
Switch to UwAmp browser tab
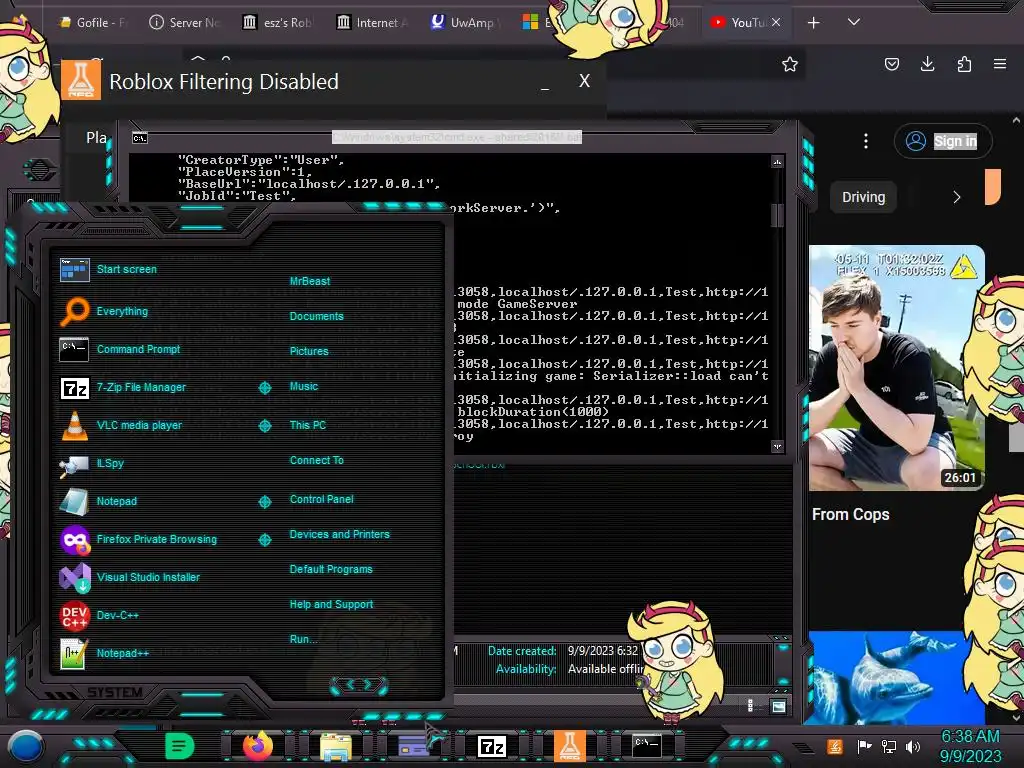pyautogui.click(x=465, y=23)
